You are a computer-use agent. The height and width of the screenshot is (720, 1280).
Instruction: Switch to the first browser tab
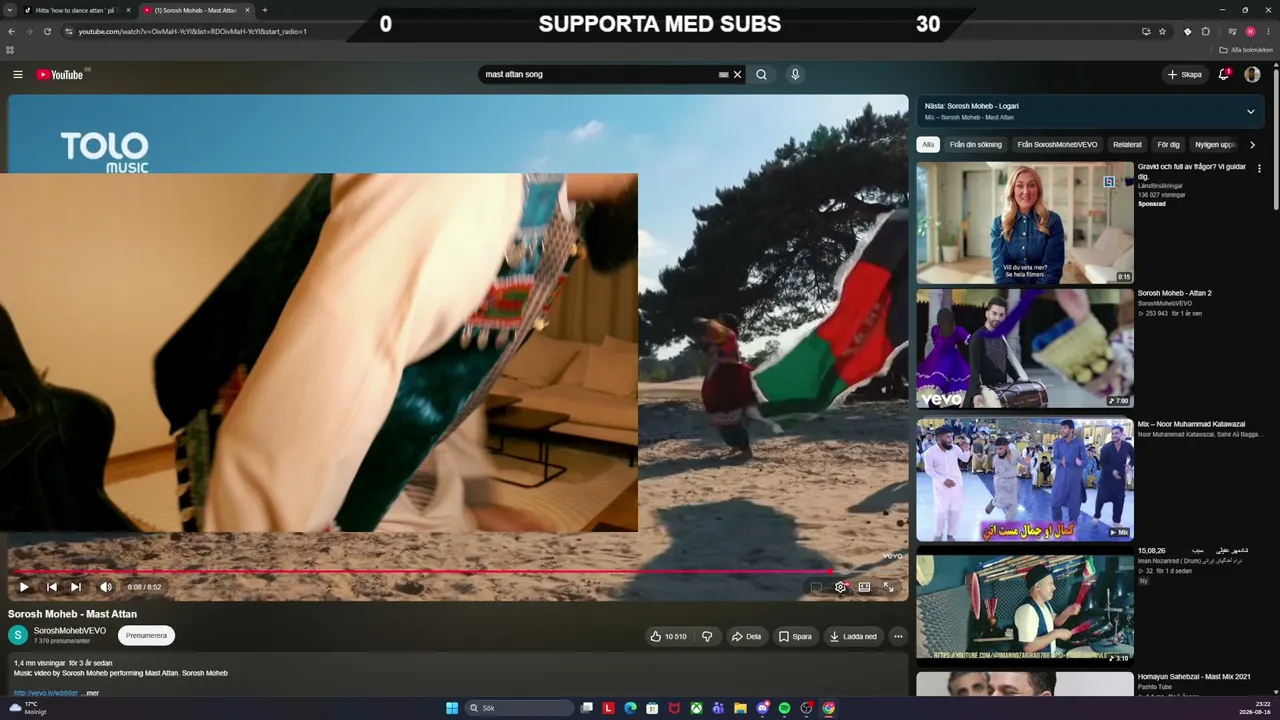click(x=75, y=10)
